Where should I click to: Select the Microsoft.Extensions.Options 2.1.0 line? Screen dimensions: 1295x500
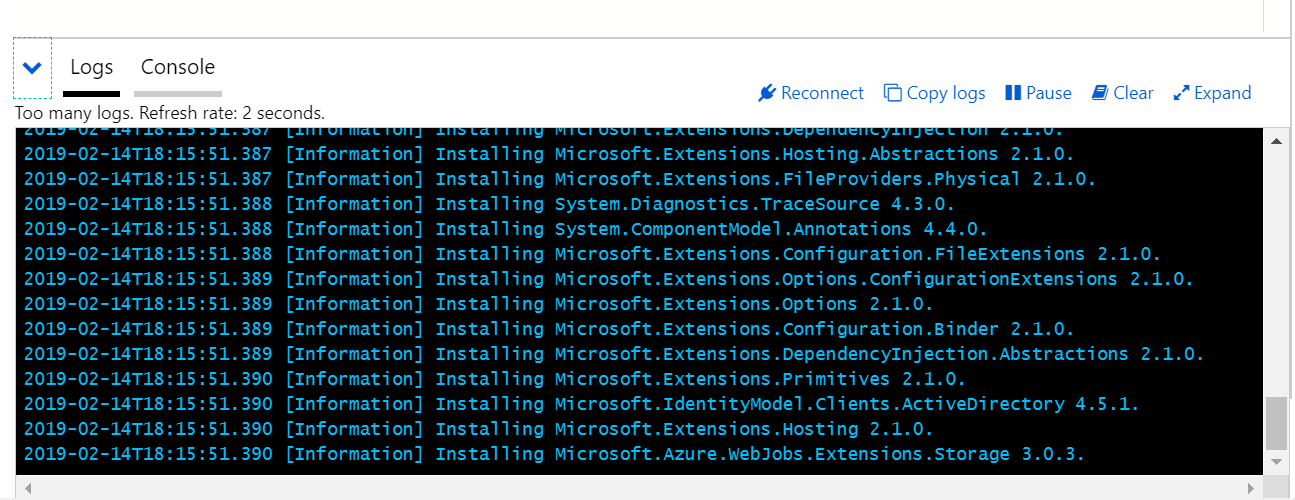pos(478,304)
